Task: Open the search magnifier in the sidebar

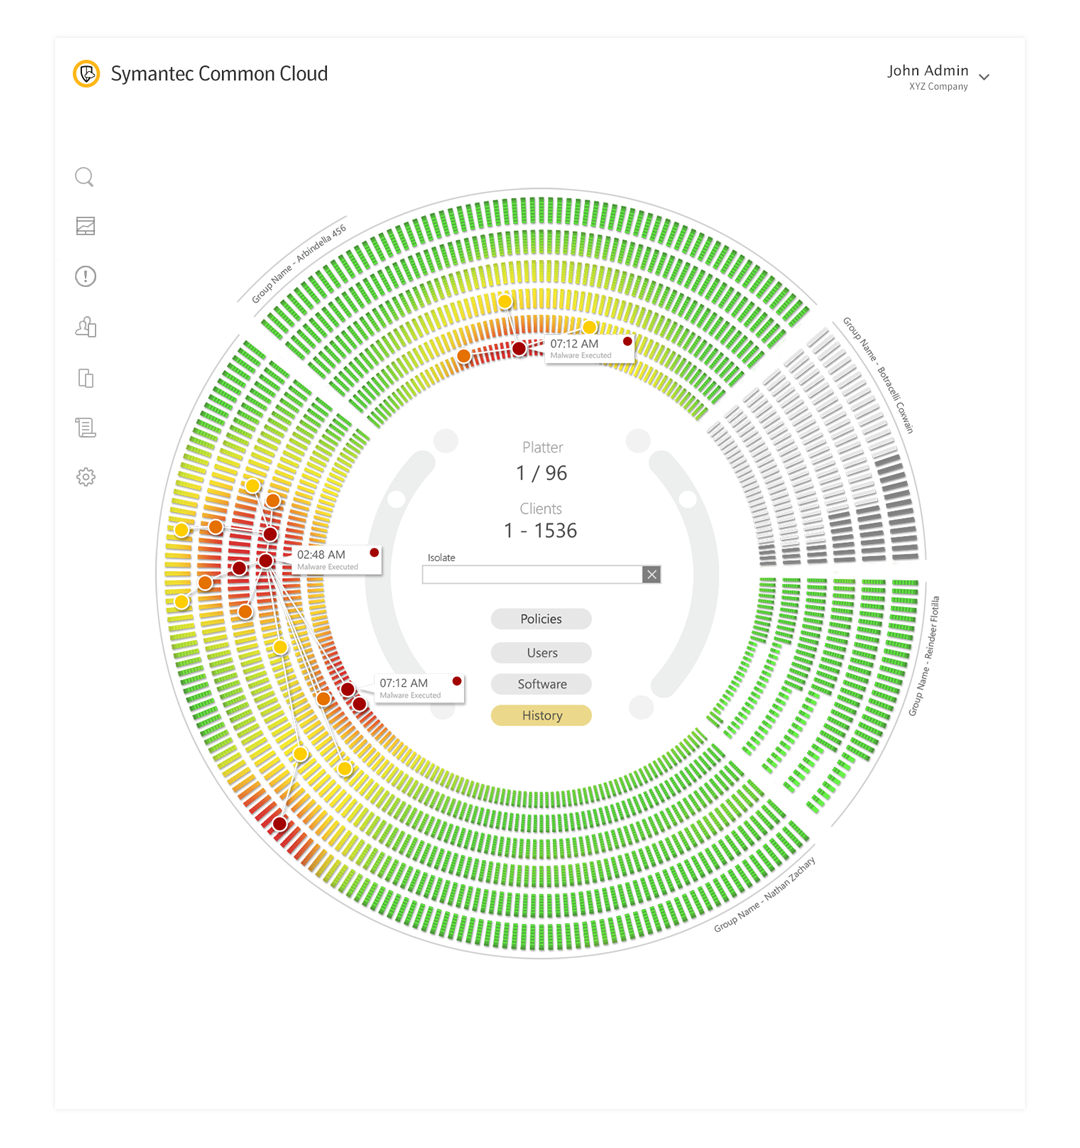Action: pyautogui.click(x=85, y=178)
